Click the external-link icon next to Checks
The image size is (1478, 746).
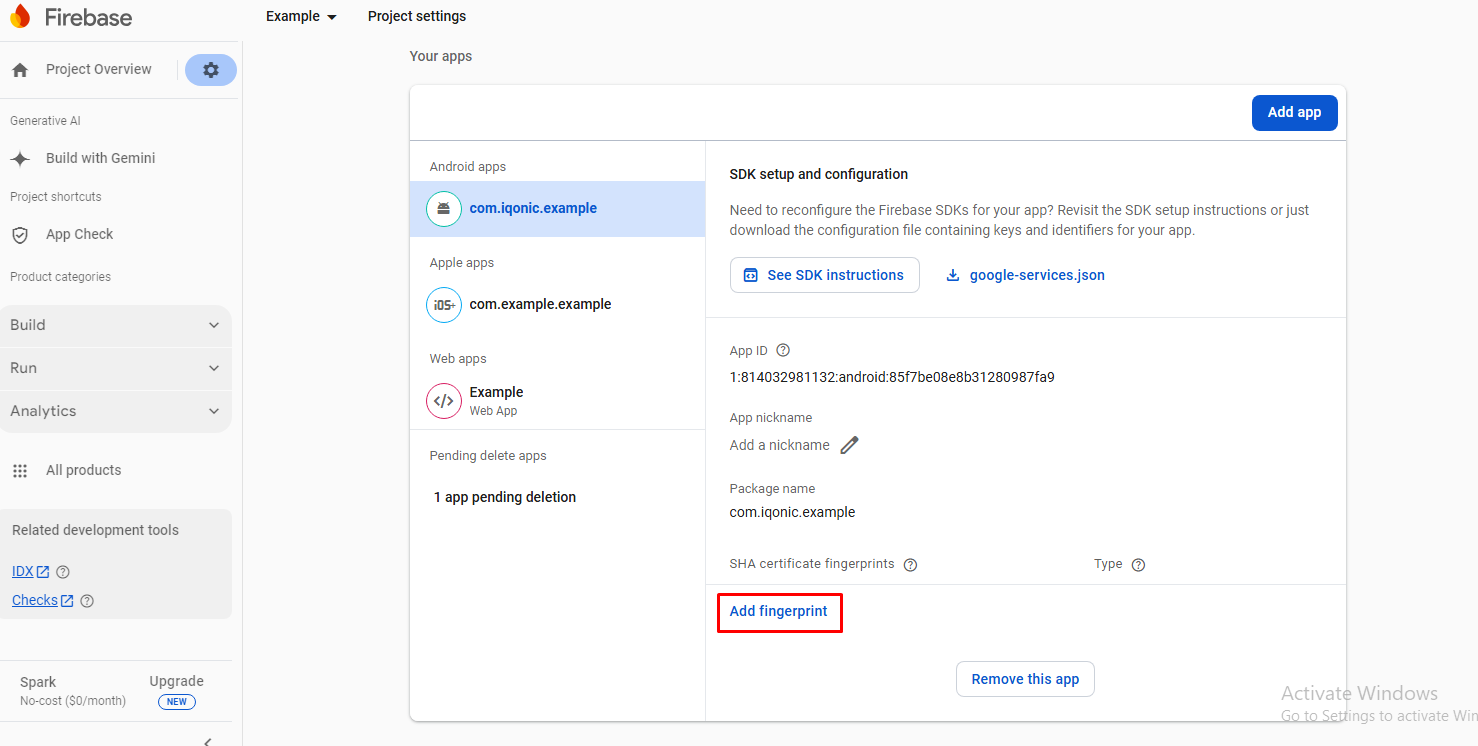(x=67, y=601)
